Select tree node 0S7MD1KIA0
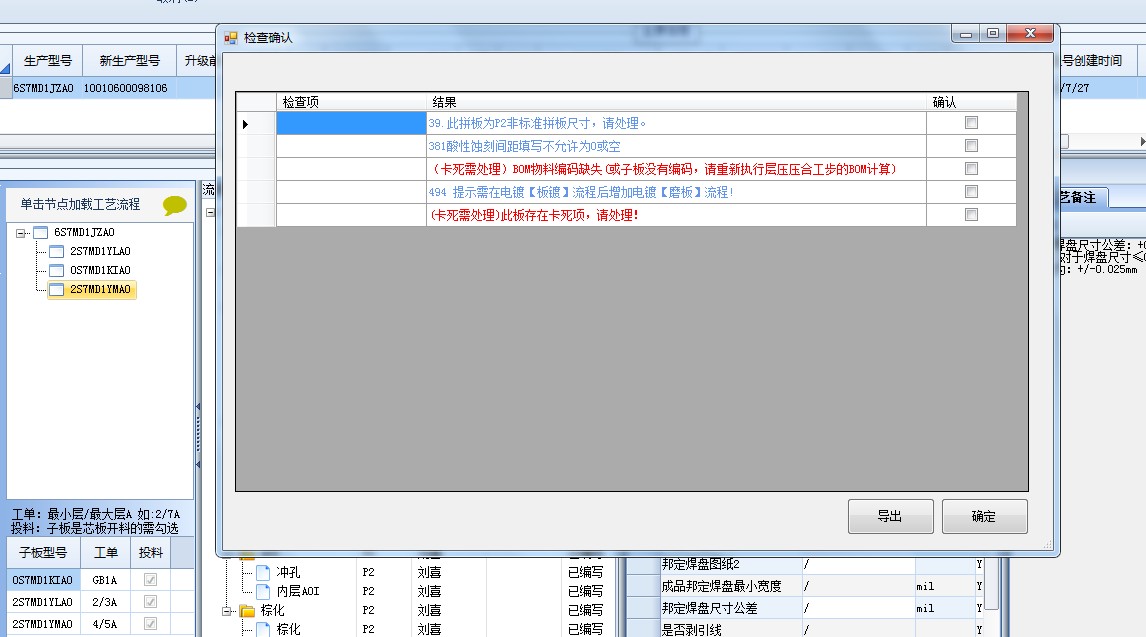The height and width of the screenshot is (637, 1146). pyautogui.click(x=100, y=270)
